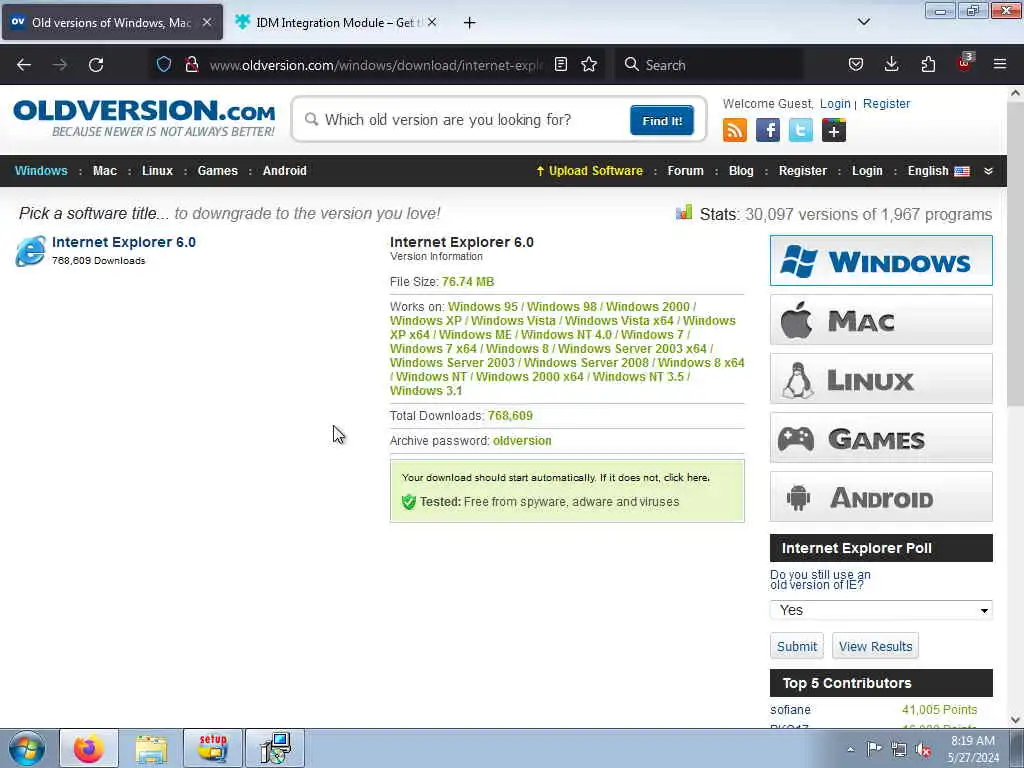Click the OLDVERSION.com logo
The width and height of the screenshot is (1024, 768).
point(144,118)
